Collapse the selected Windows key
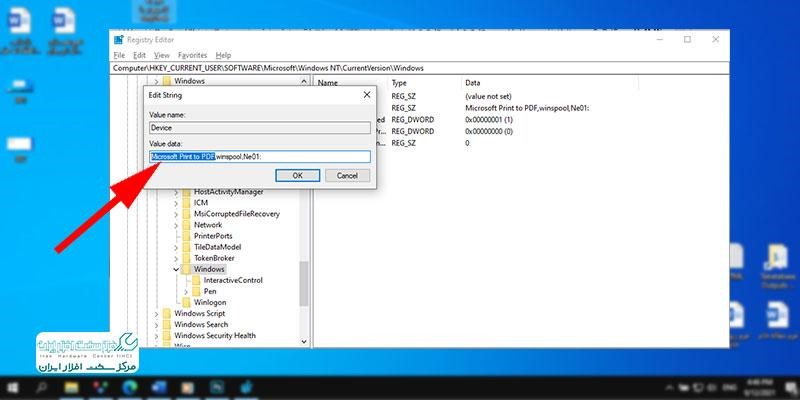The image size is (800, 400). pyautogui.click(x=176, y=269)
